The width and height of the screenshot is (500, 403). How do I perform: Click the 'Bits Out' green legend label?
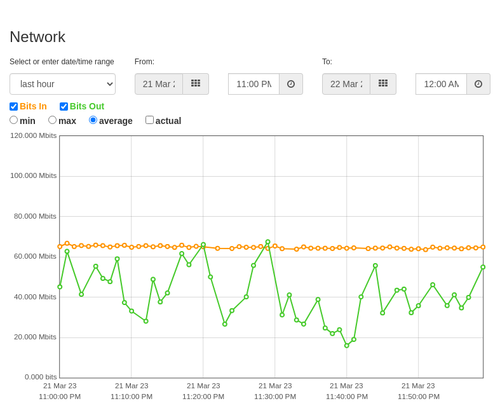(87, 106)
